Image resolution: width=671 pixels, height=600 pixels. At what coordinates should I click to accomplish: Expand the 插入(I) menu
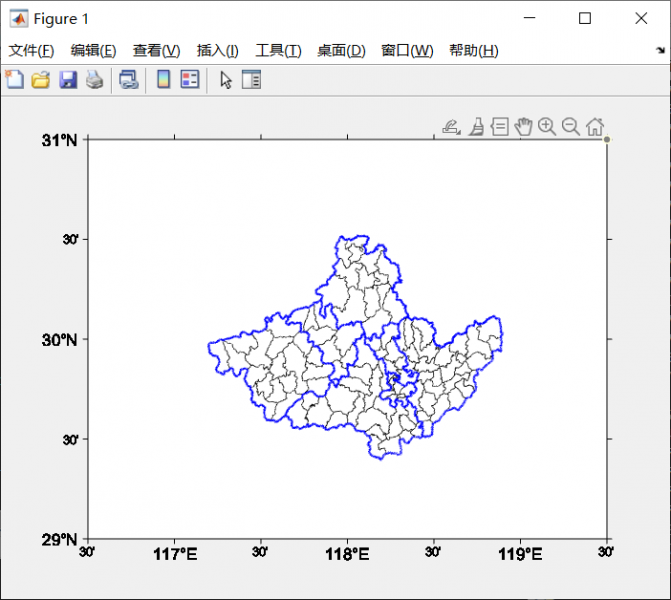[217, 51]
